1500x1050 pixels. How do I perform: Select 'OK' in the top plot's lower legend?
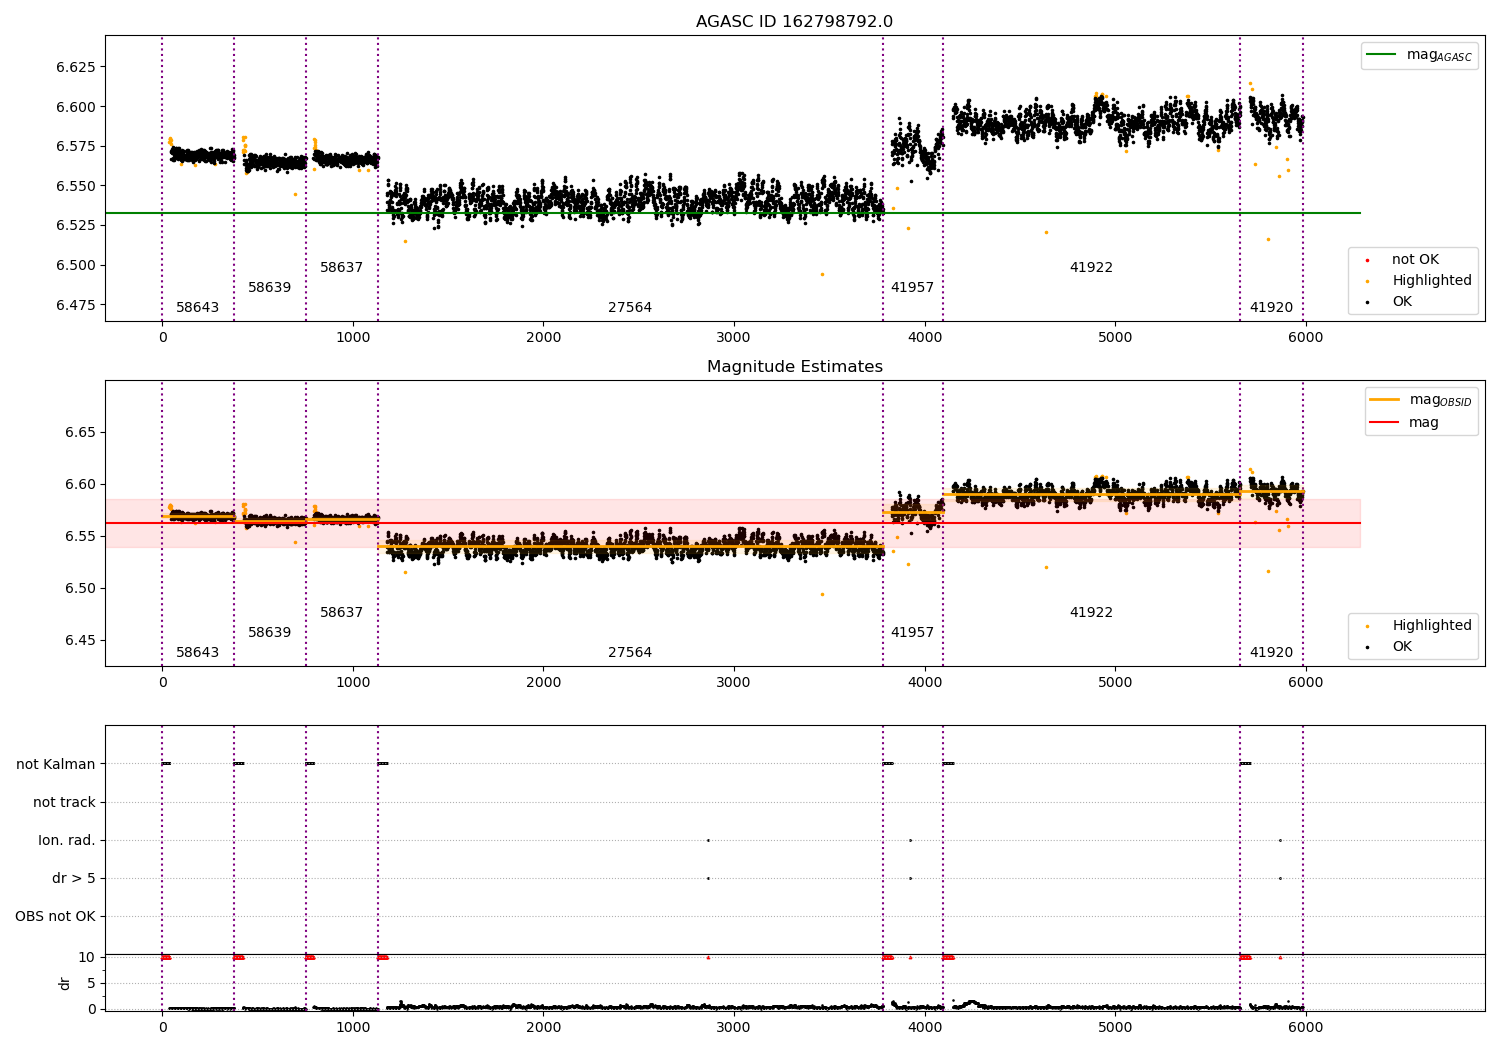point(1388,302)
